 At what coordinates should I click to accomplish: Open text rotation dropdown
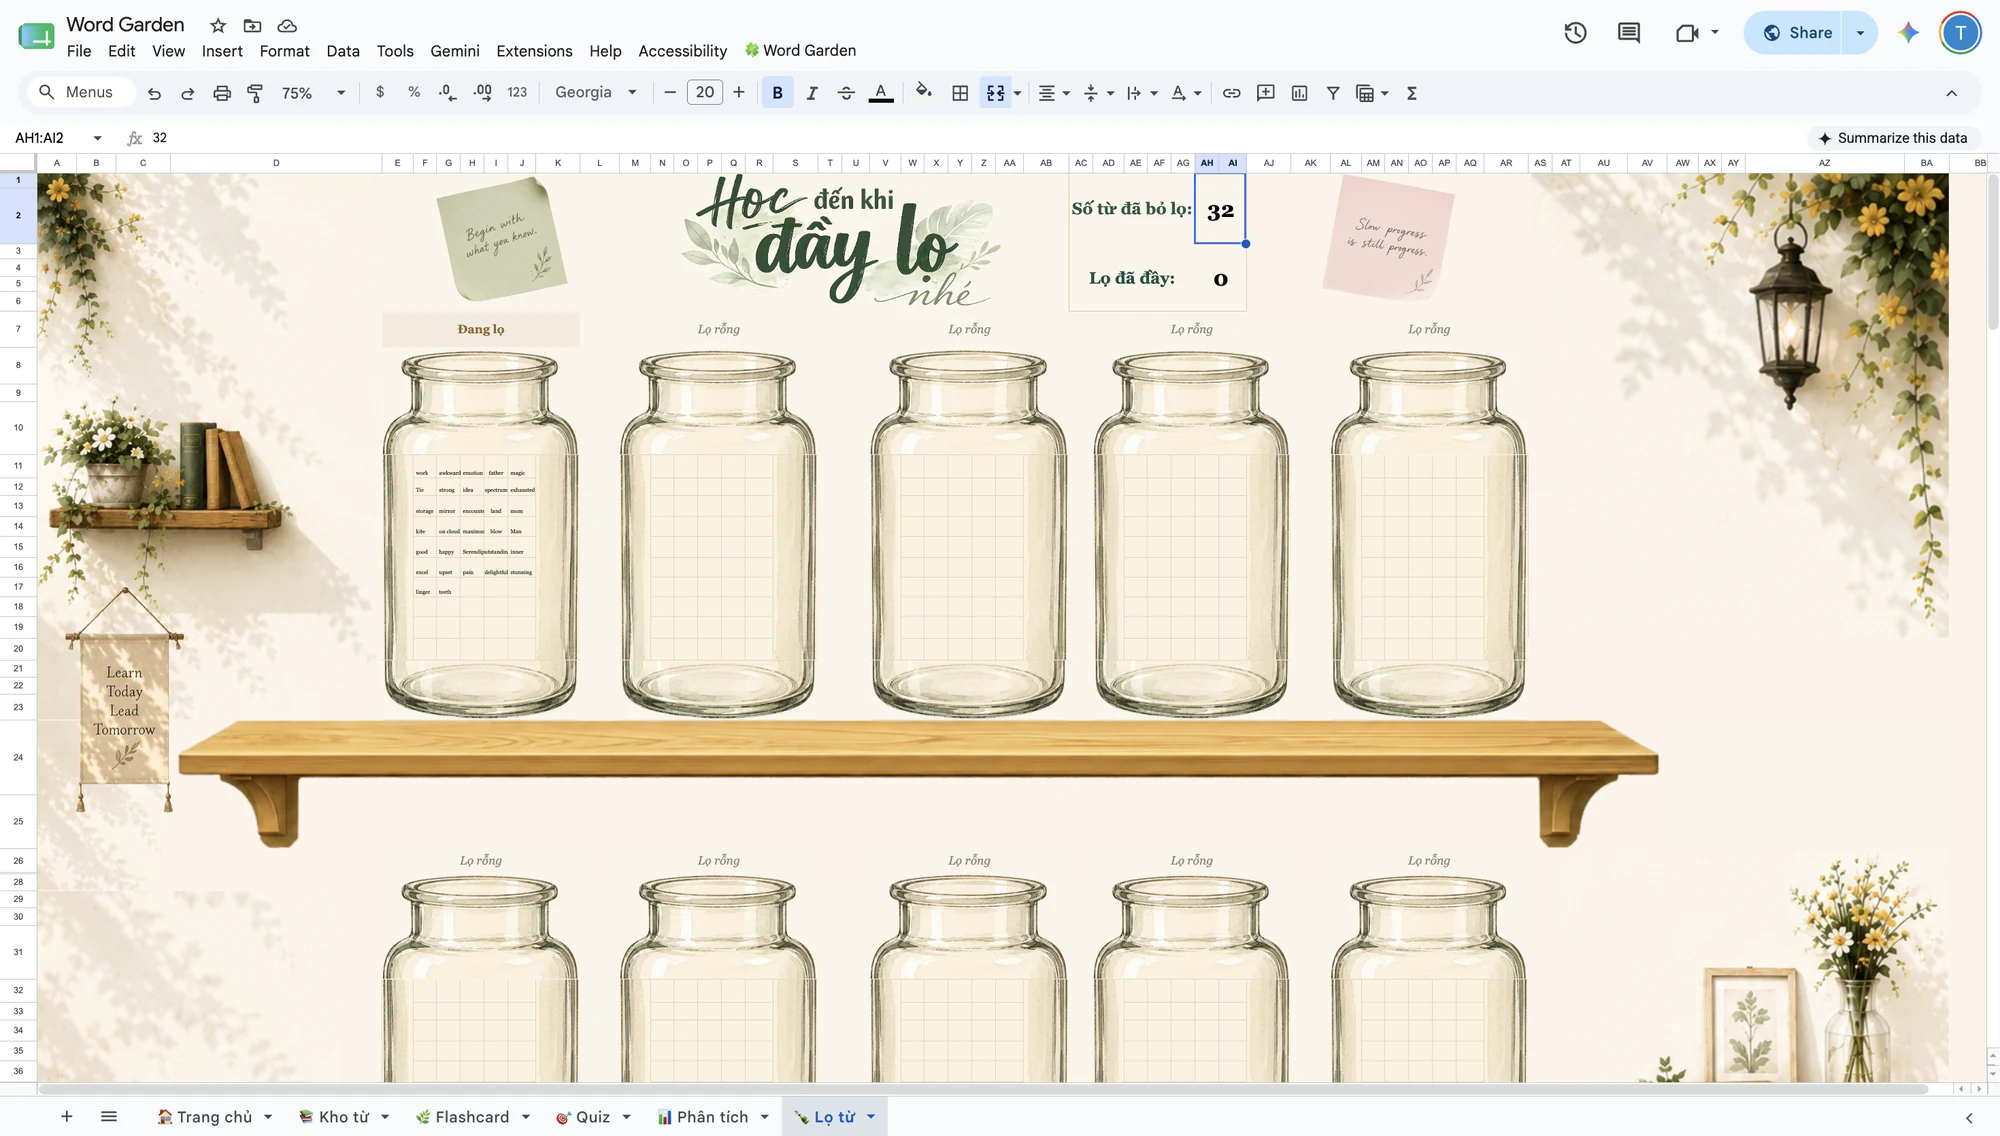tap(1186, 93)
